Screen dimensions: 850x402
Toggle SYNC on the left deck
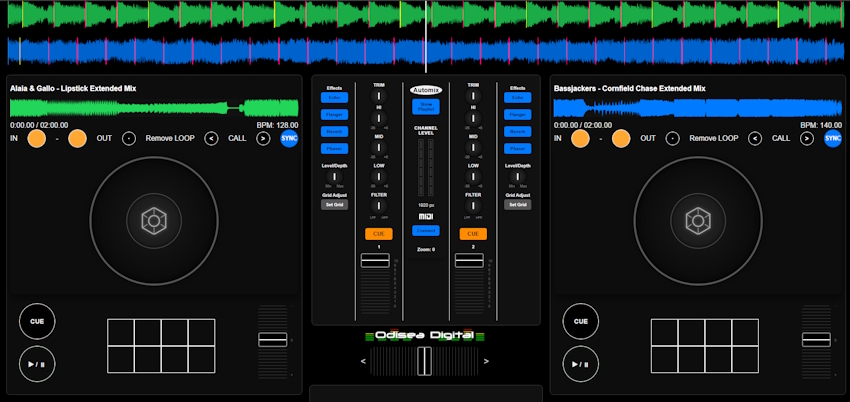pos(289,139)
